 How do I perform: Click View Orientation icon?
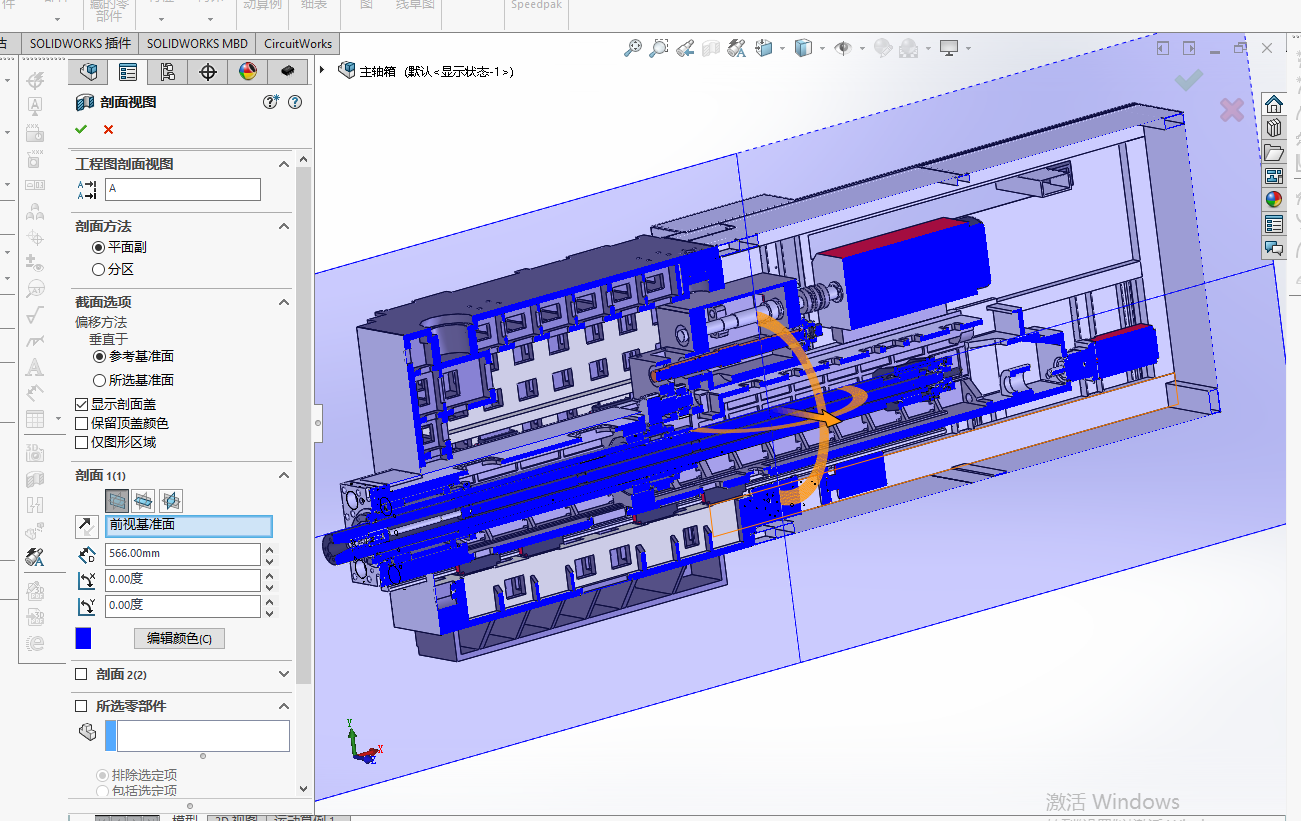point(765,47)
